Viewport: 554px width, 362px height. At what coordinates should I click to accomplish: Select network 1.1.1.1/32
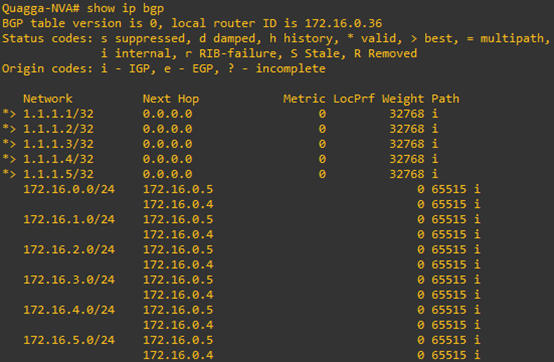tap(58, 114)
